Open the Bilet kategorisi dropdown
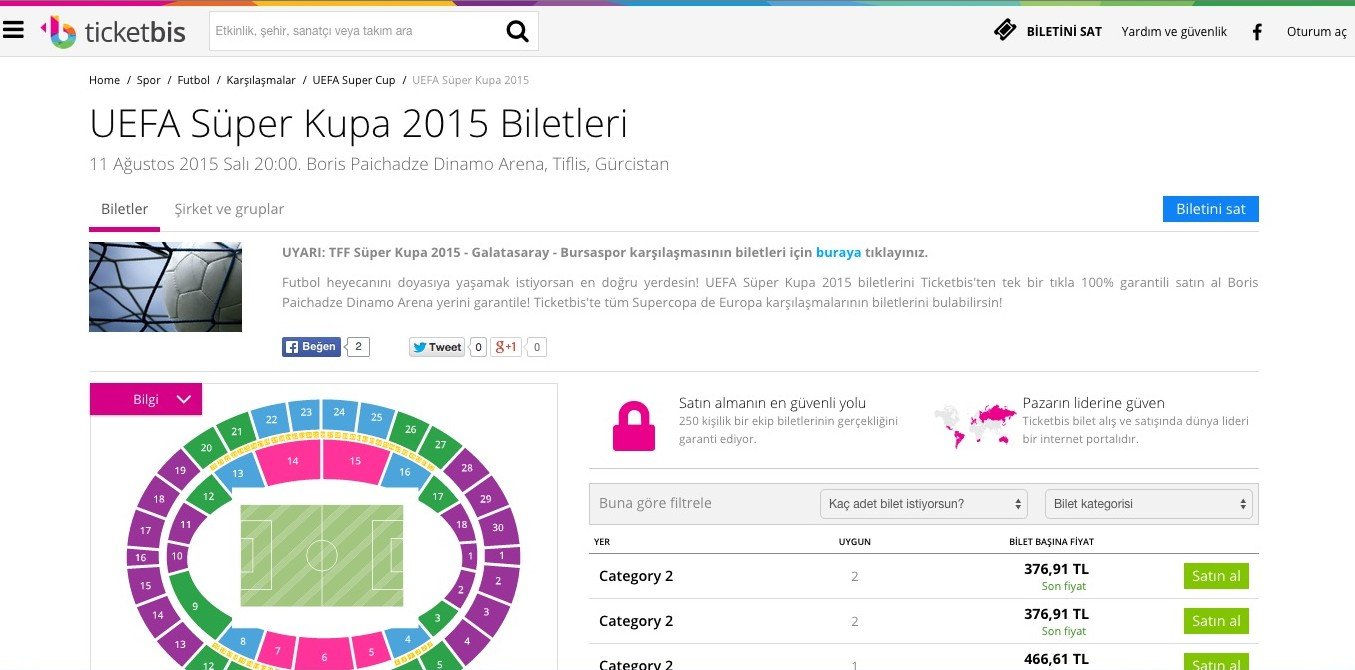1355x670 pixels. coord(1147,503)
